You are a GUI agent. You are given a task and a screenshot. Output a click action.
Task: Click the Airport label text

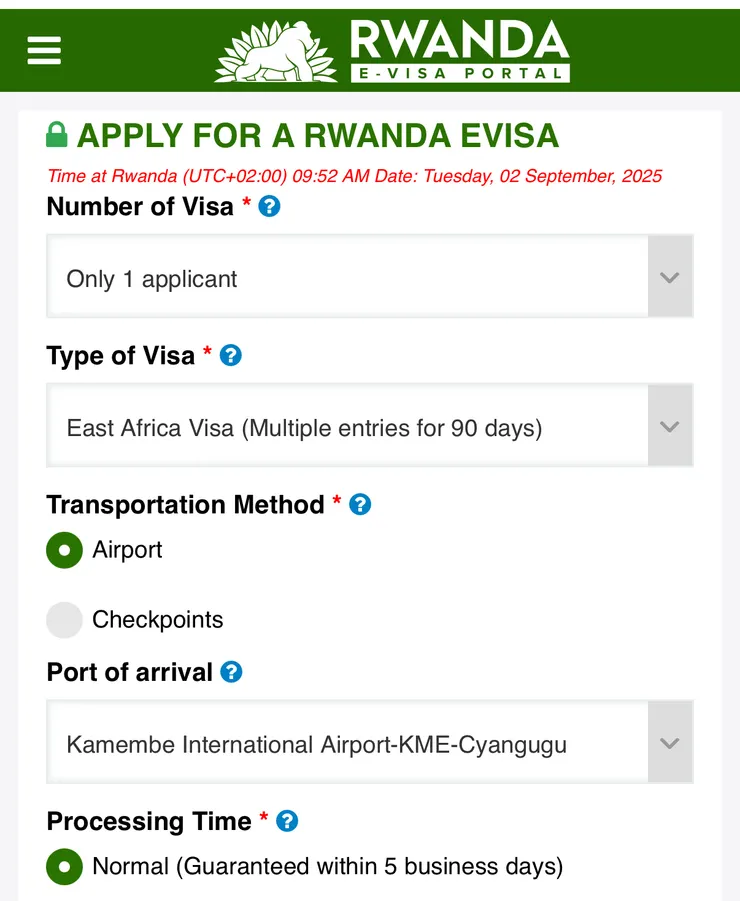click(x=127, y=550)
